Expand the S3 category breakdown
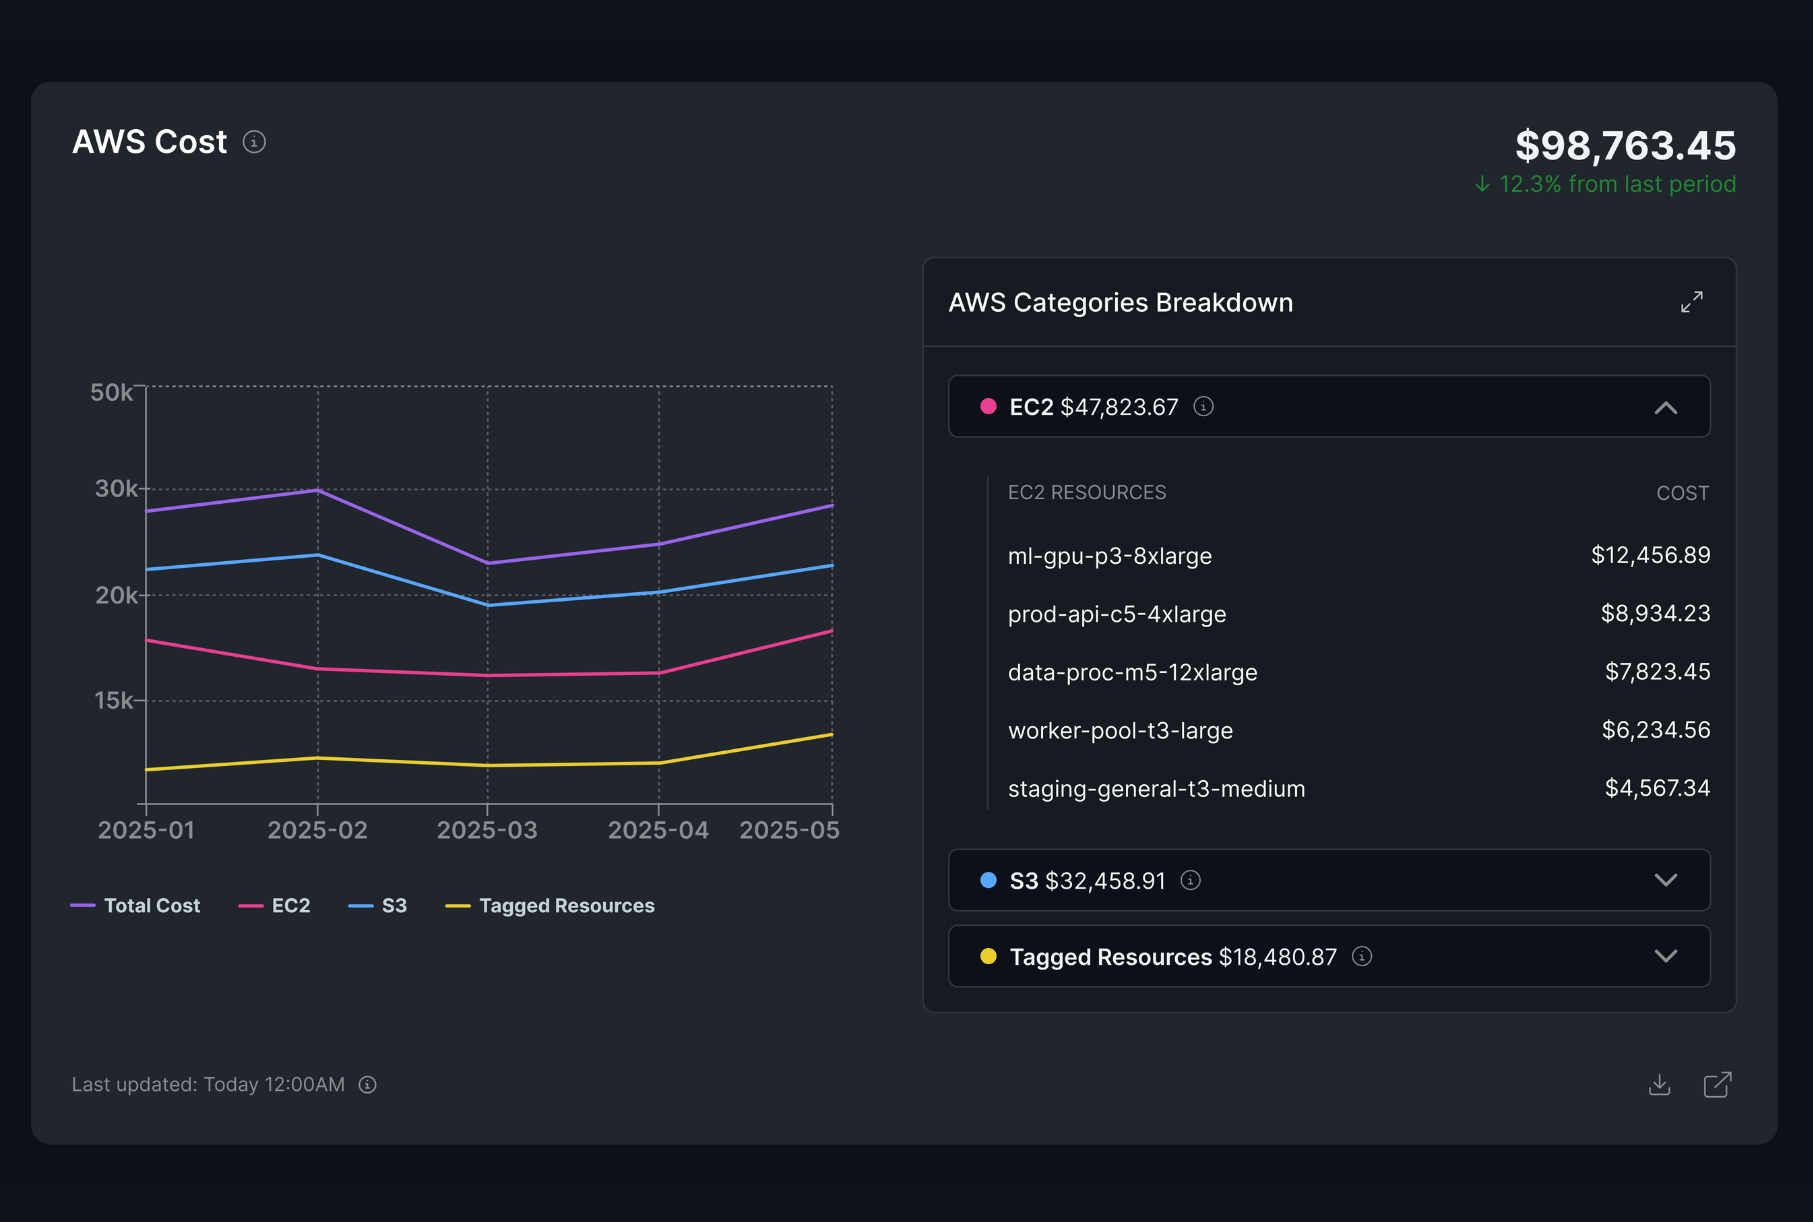This screenshot has width=1813, height=1222. click(1666, 881)
